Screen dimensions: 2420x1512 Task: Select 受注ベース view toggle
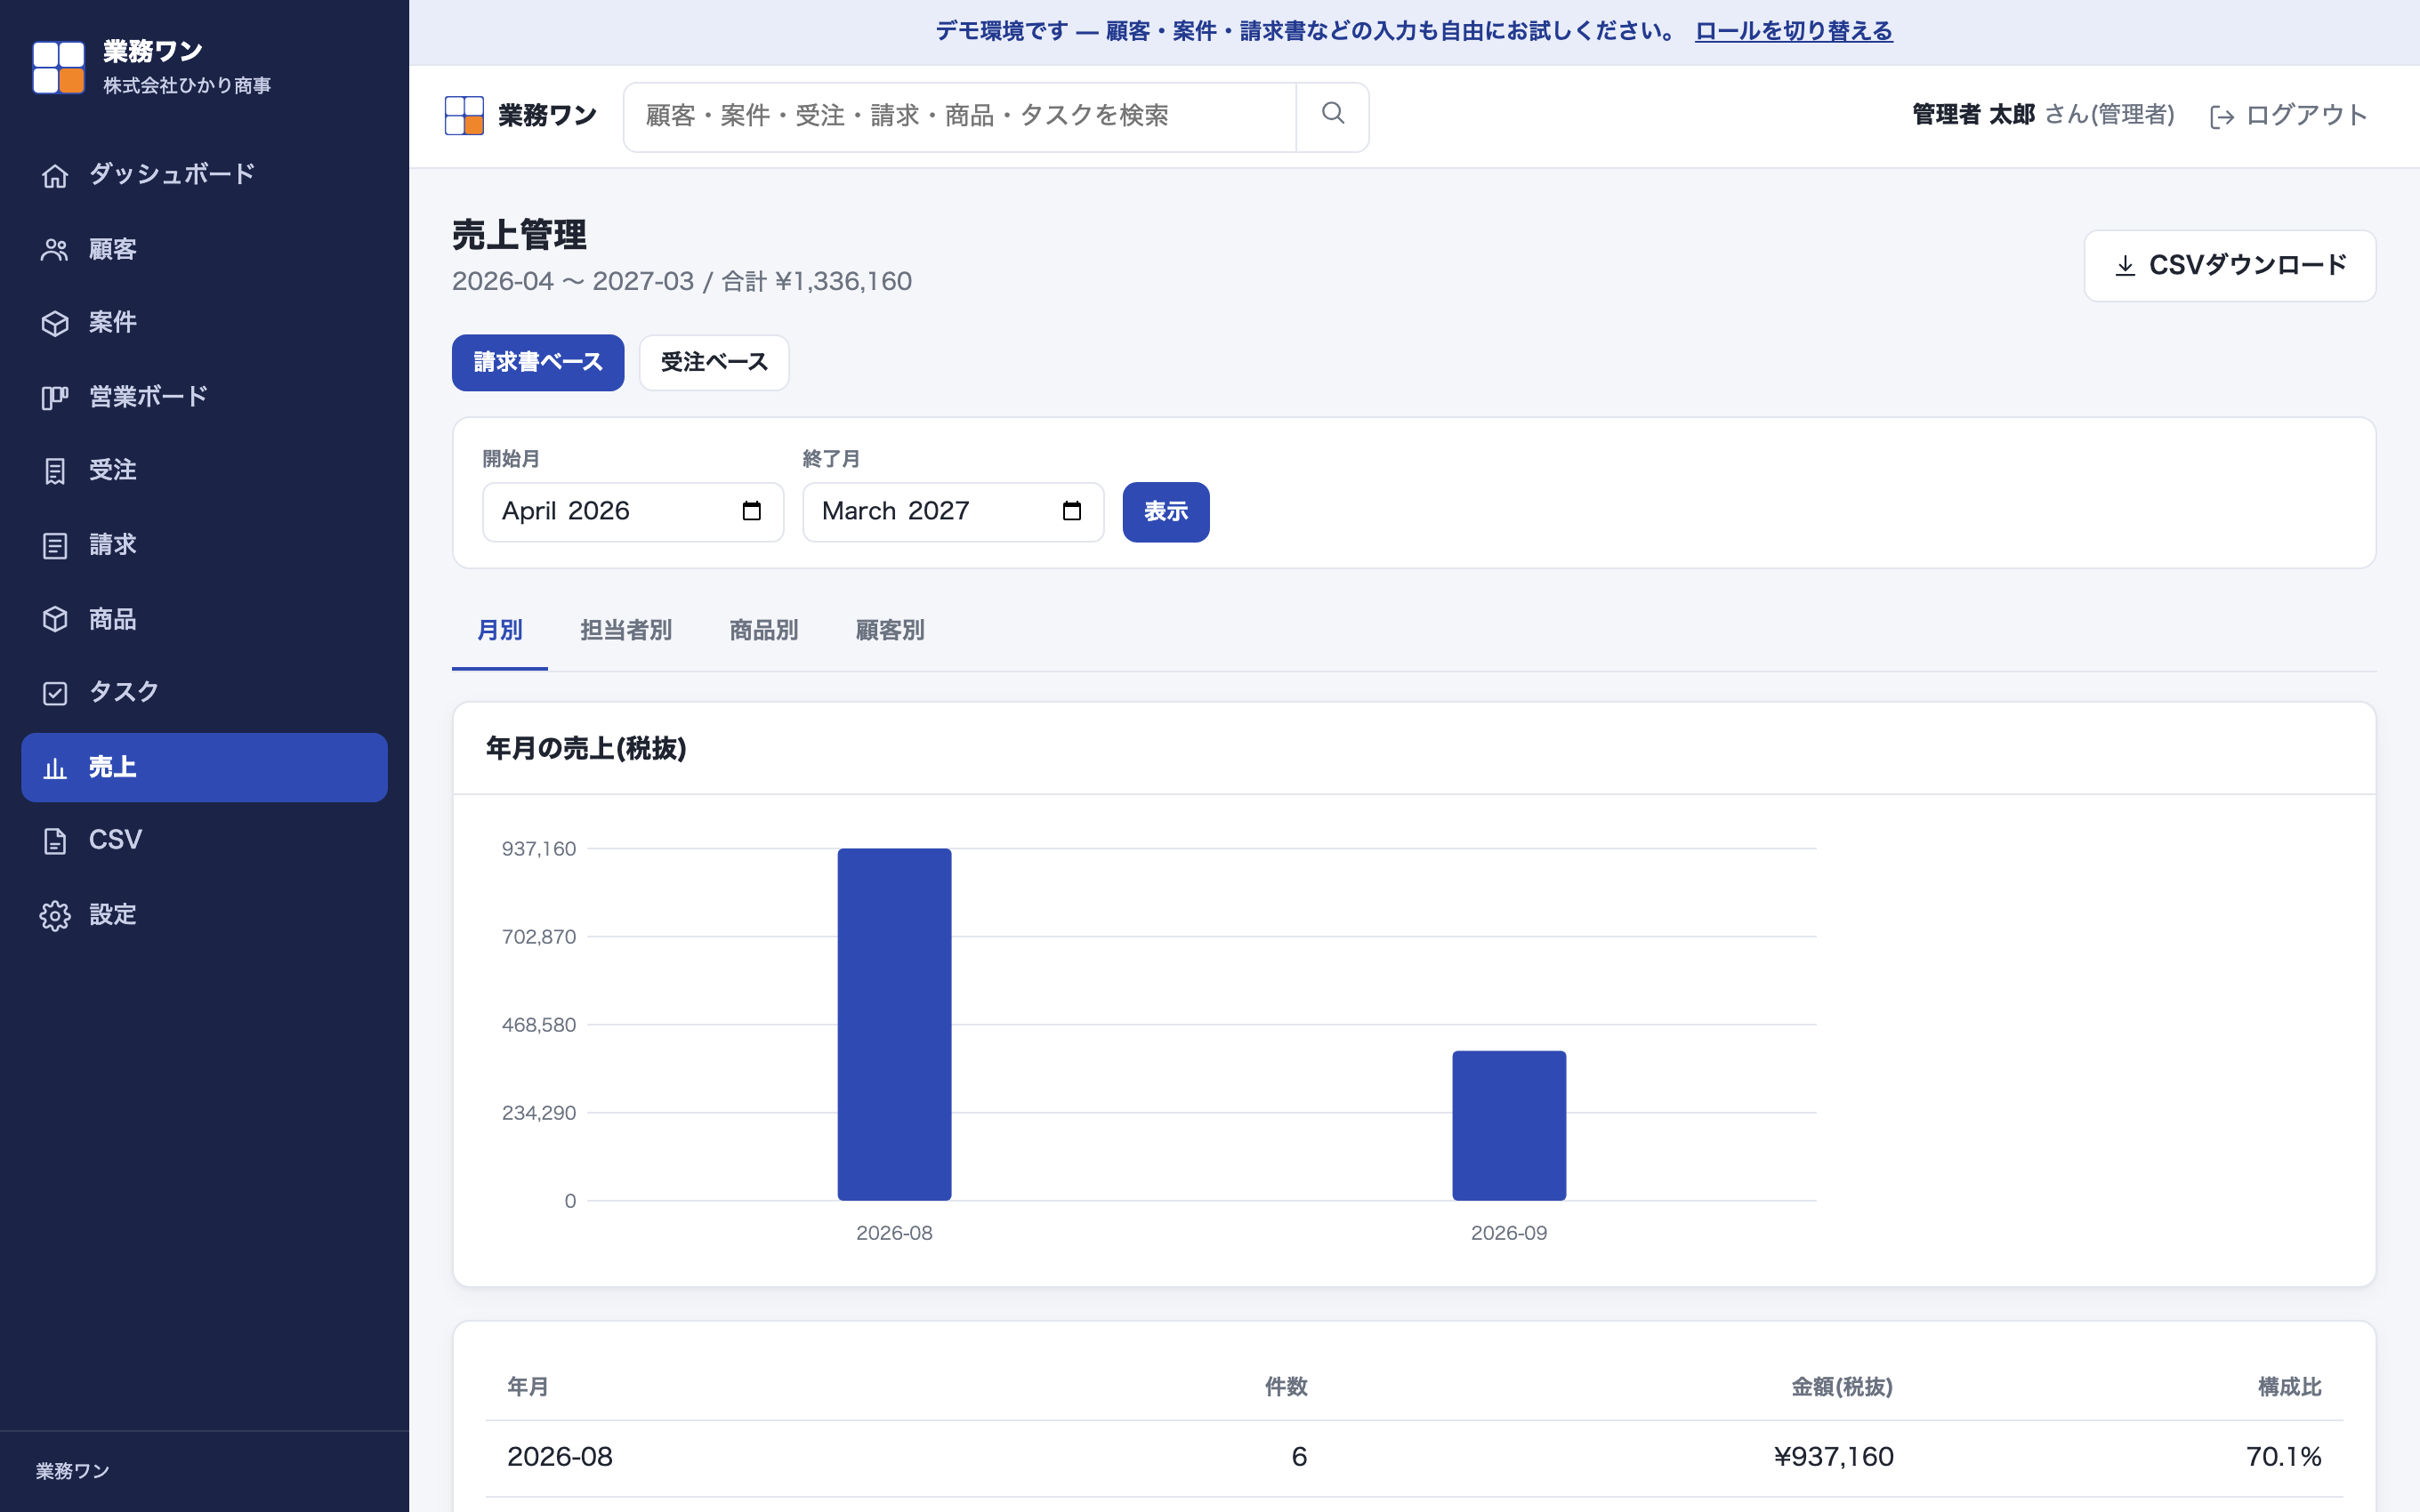pos(714,362)
